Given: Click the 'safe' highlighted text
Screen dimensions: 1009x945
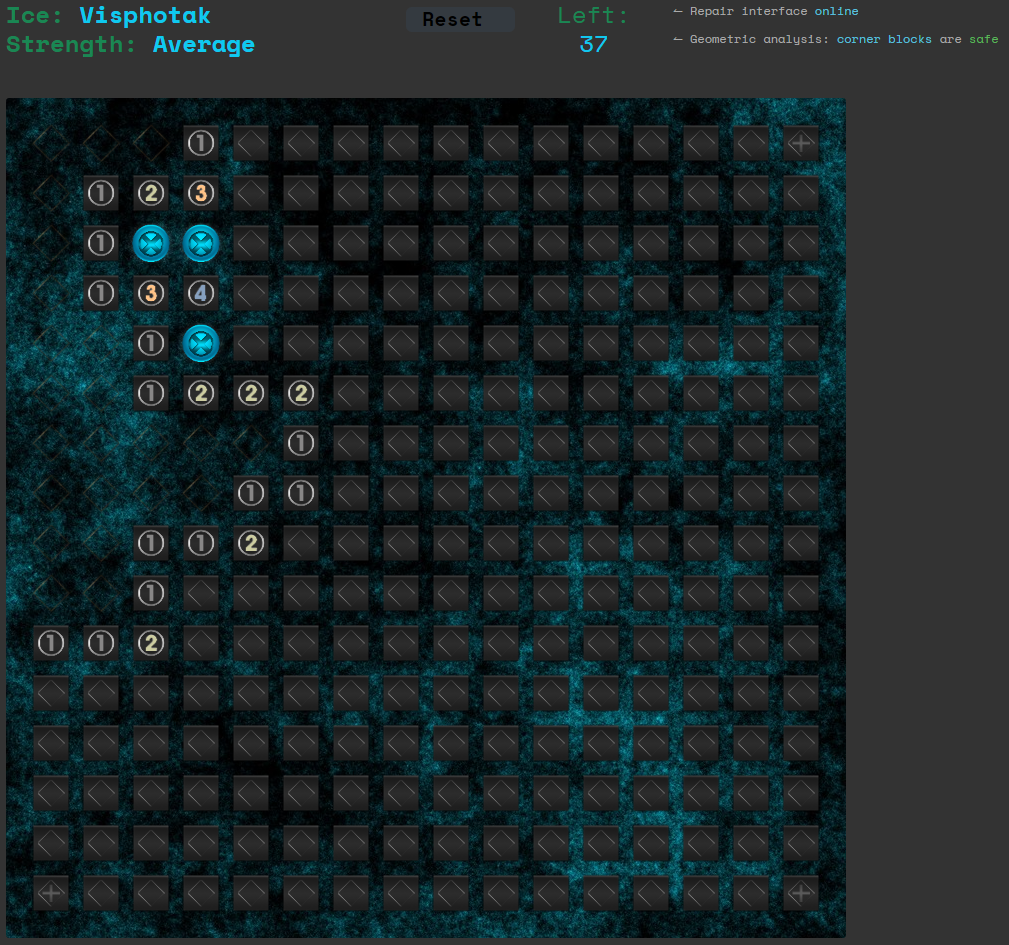Looking at the screenshot, I should point(983,39).
